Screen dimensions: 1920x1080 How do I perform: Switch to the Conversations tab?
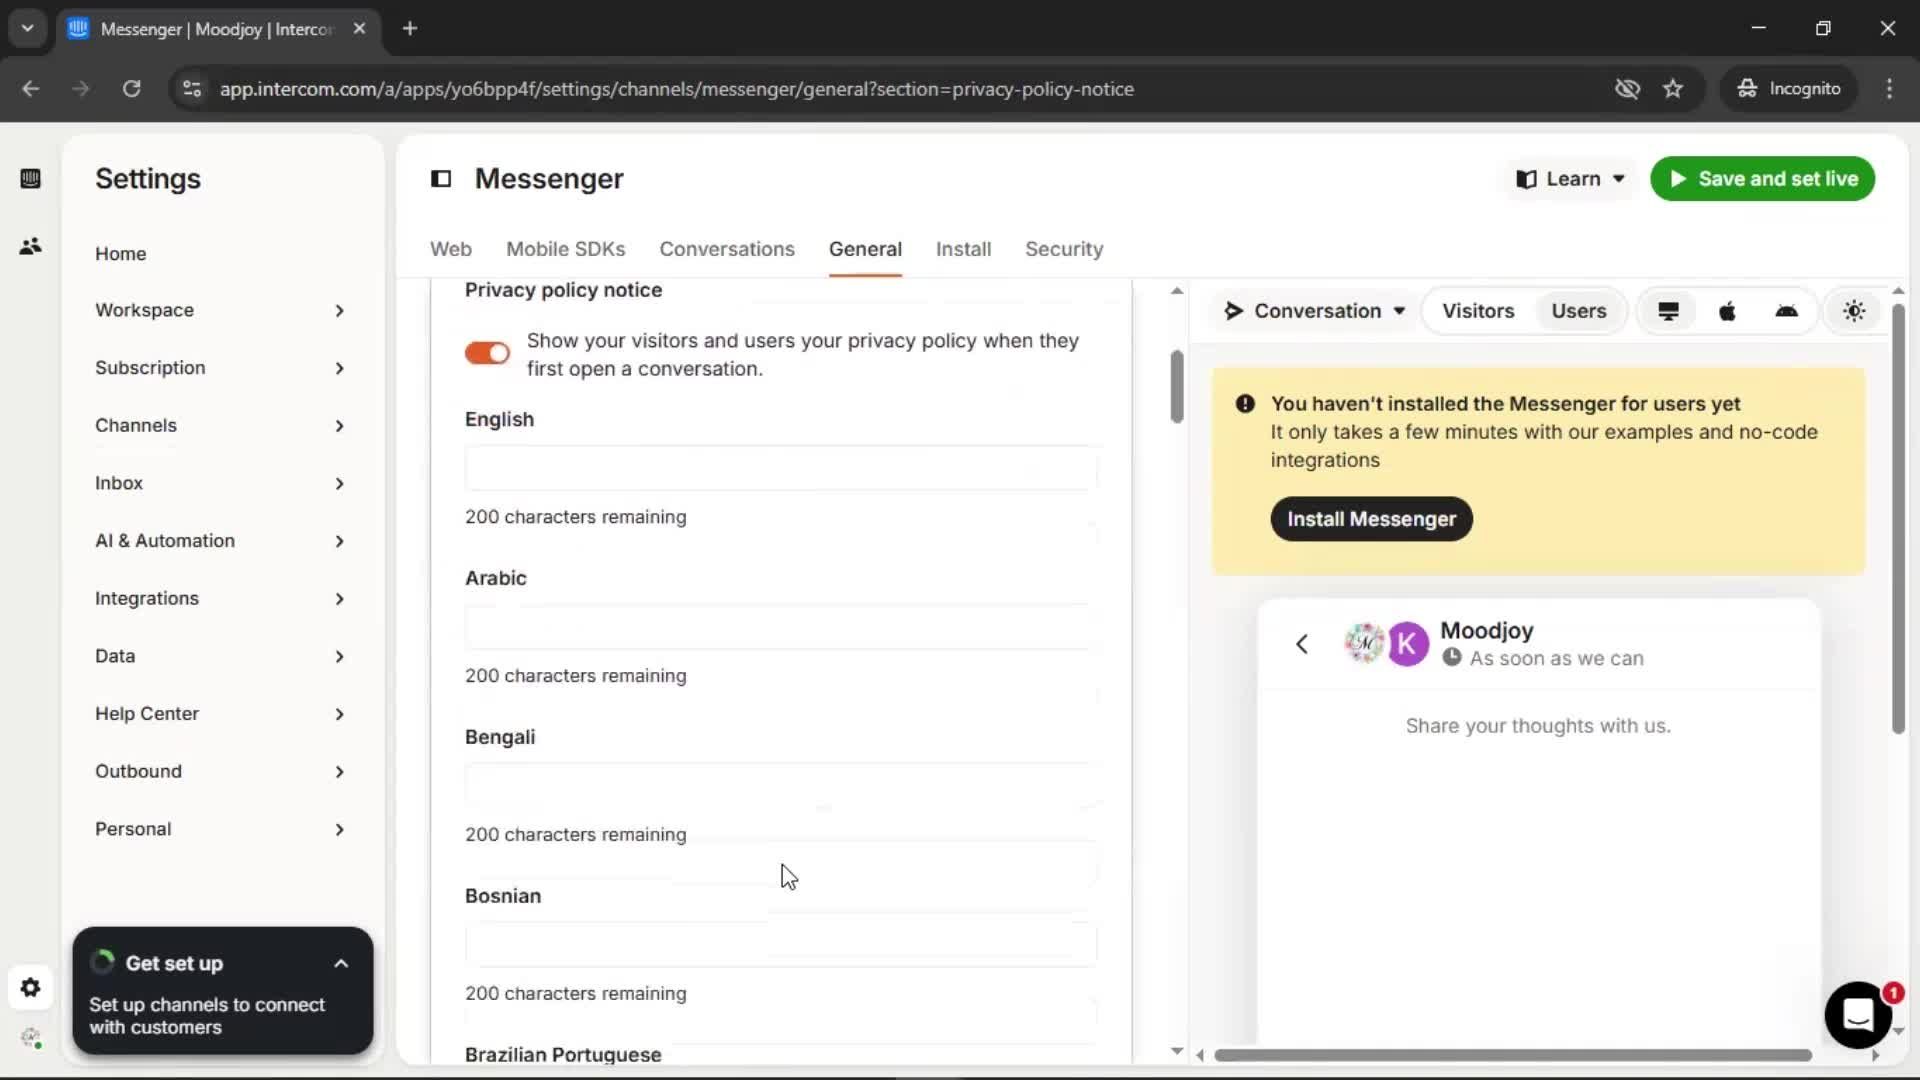coord(727,250)
